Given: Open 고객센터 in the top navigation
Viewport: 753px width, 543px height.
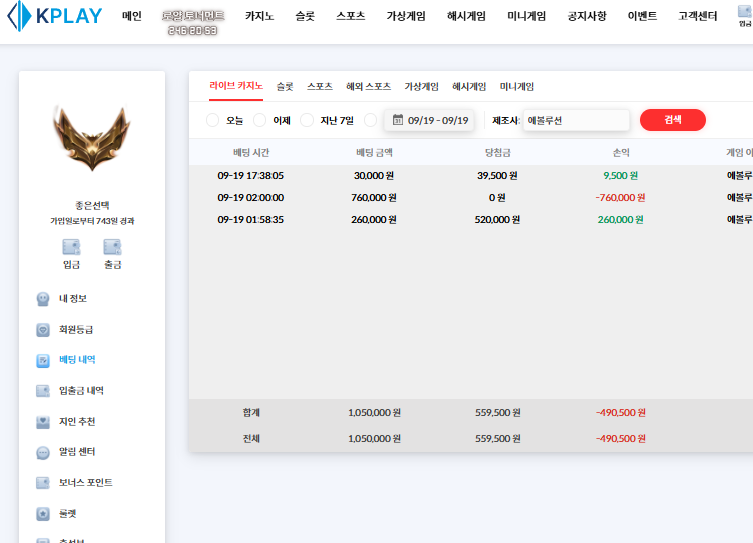Looking at the screenshot, I should coord(697,16).
